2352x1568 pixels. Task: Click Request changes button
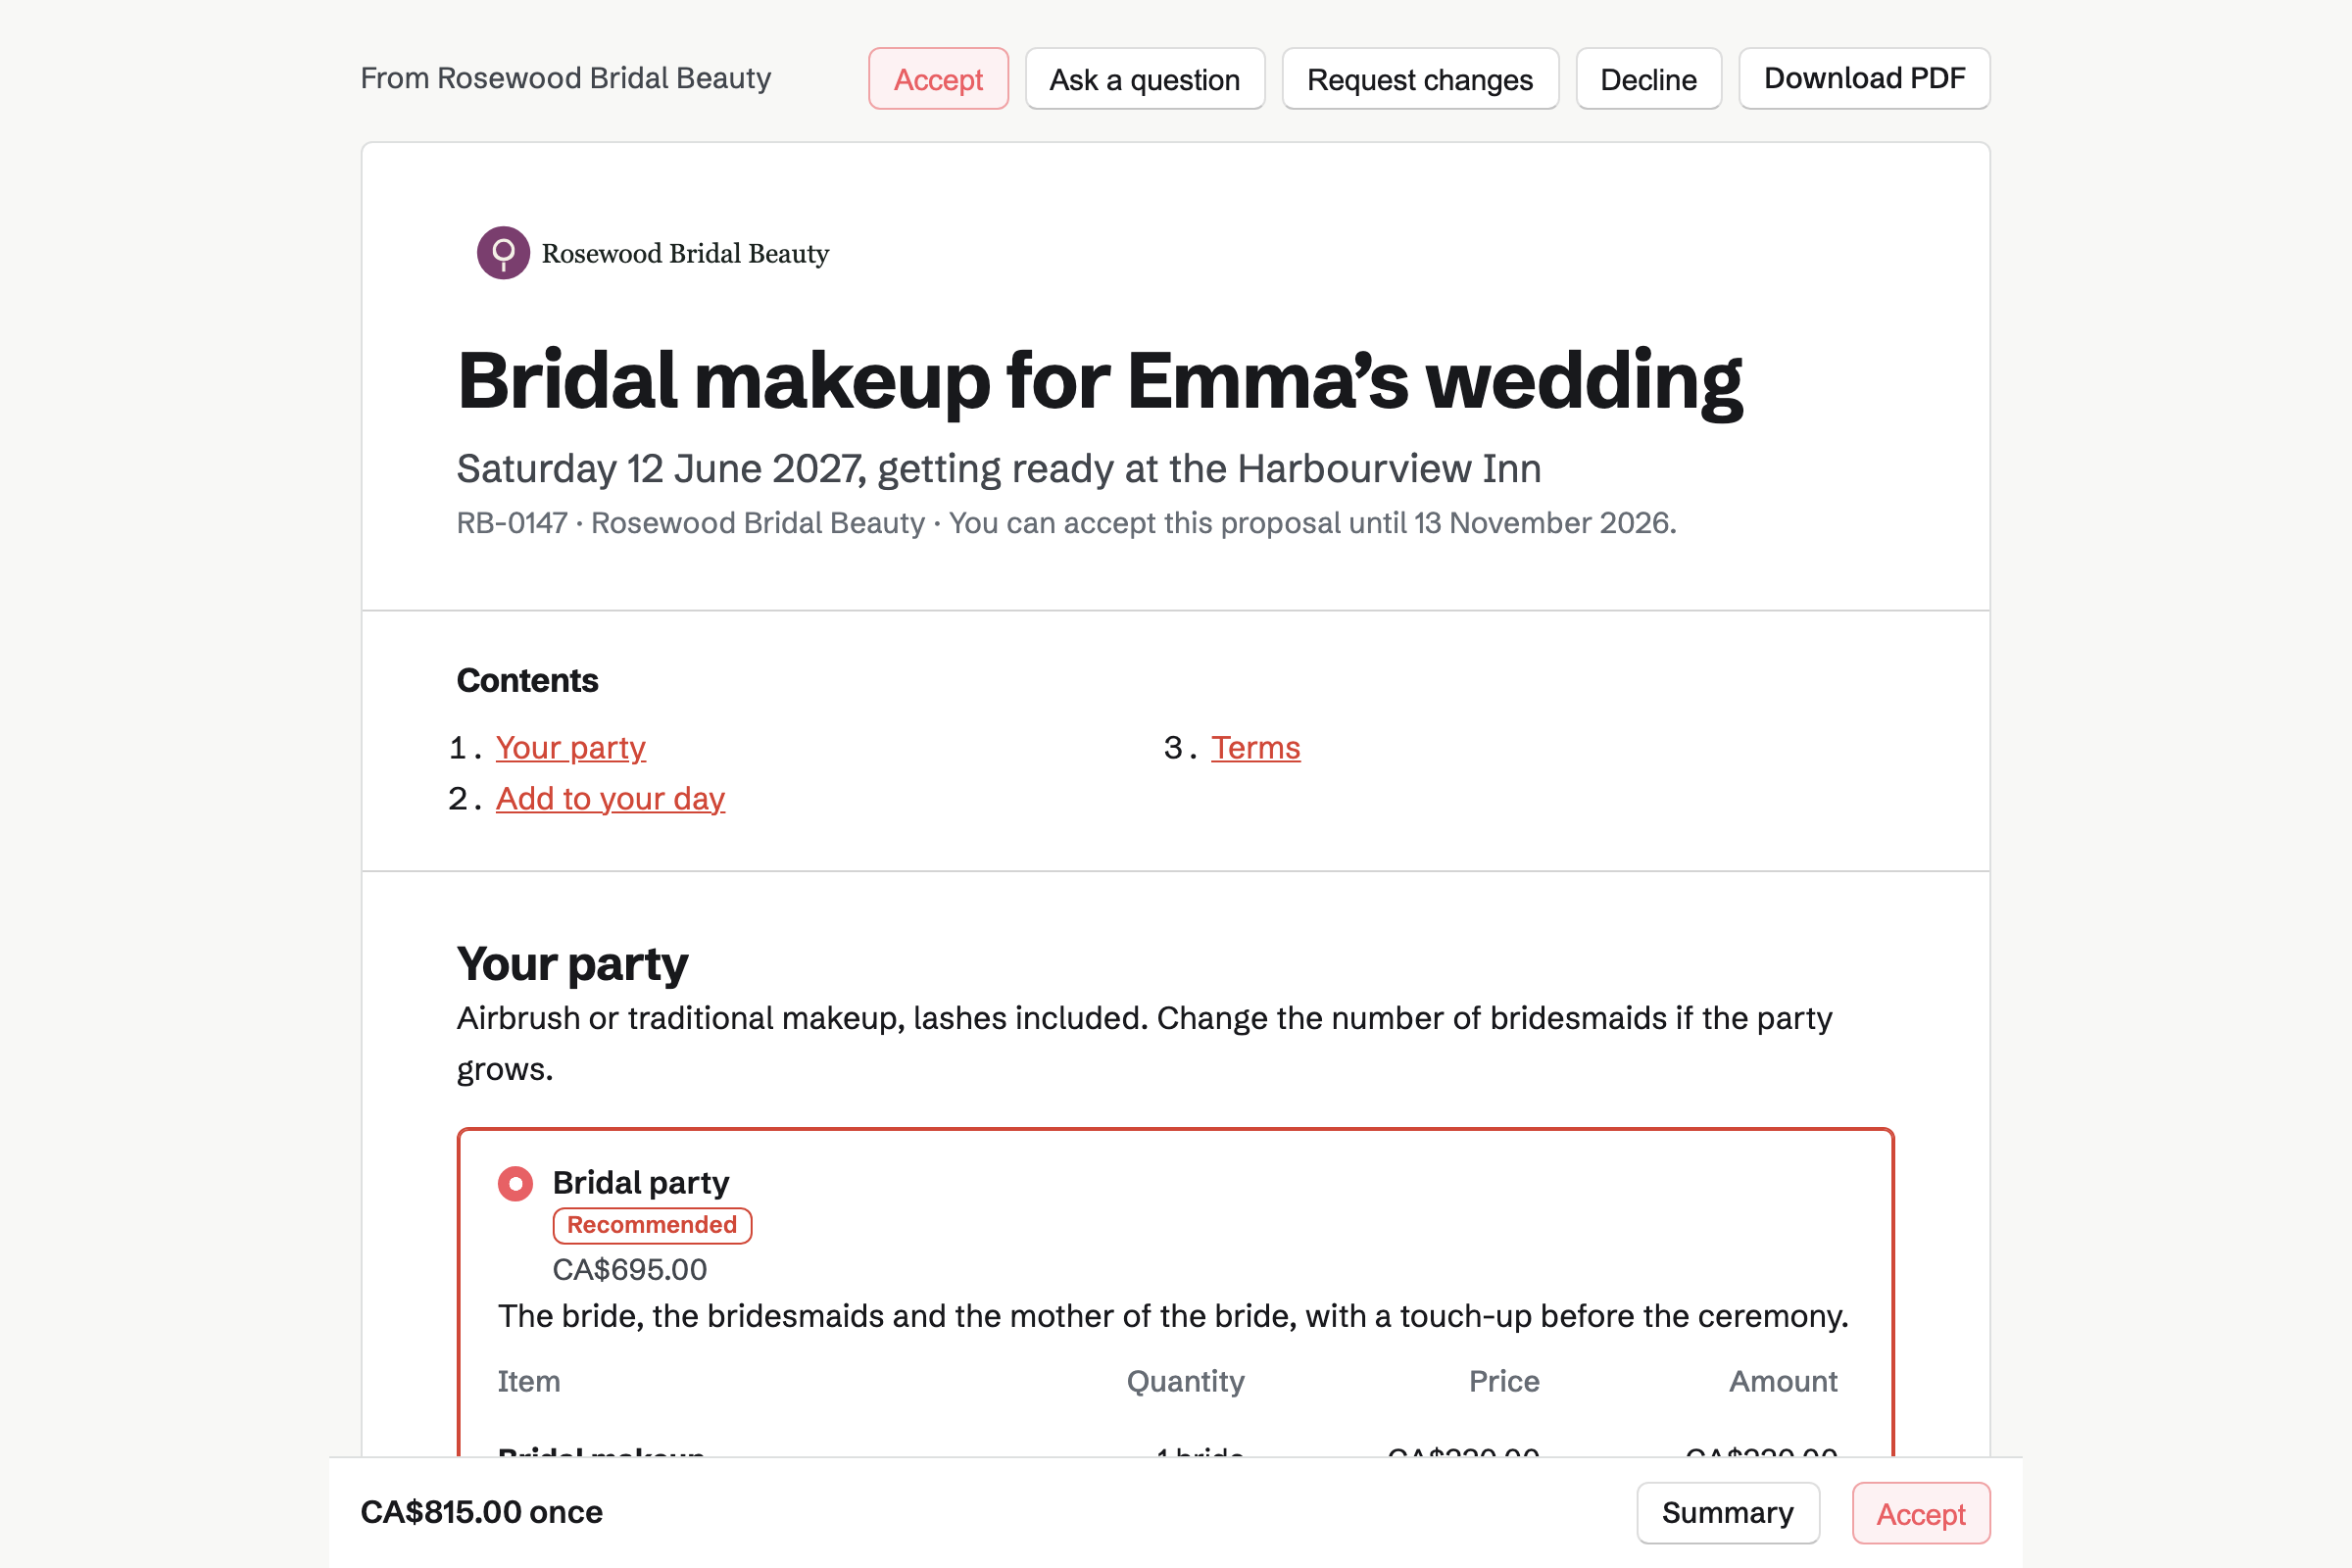click(1420, 79)
